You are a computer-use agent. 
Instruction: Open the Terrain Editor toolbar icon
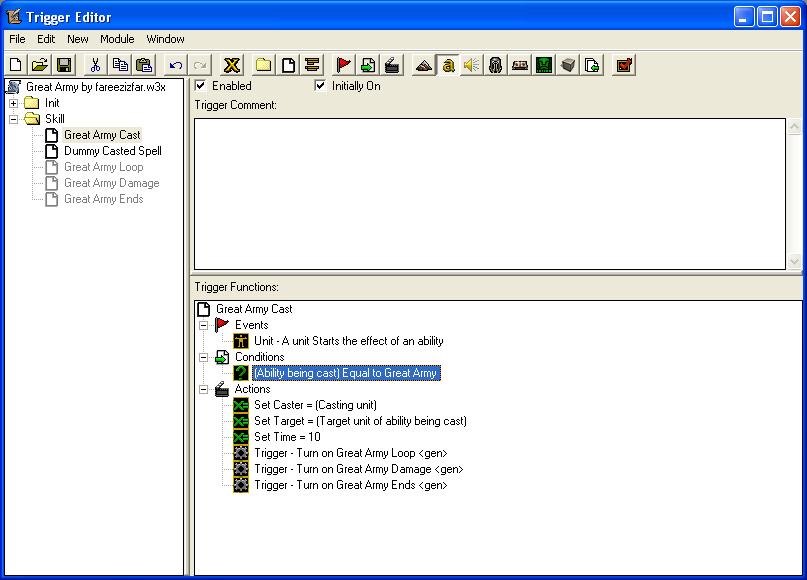point(424,65)
